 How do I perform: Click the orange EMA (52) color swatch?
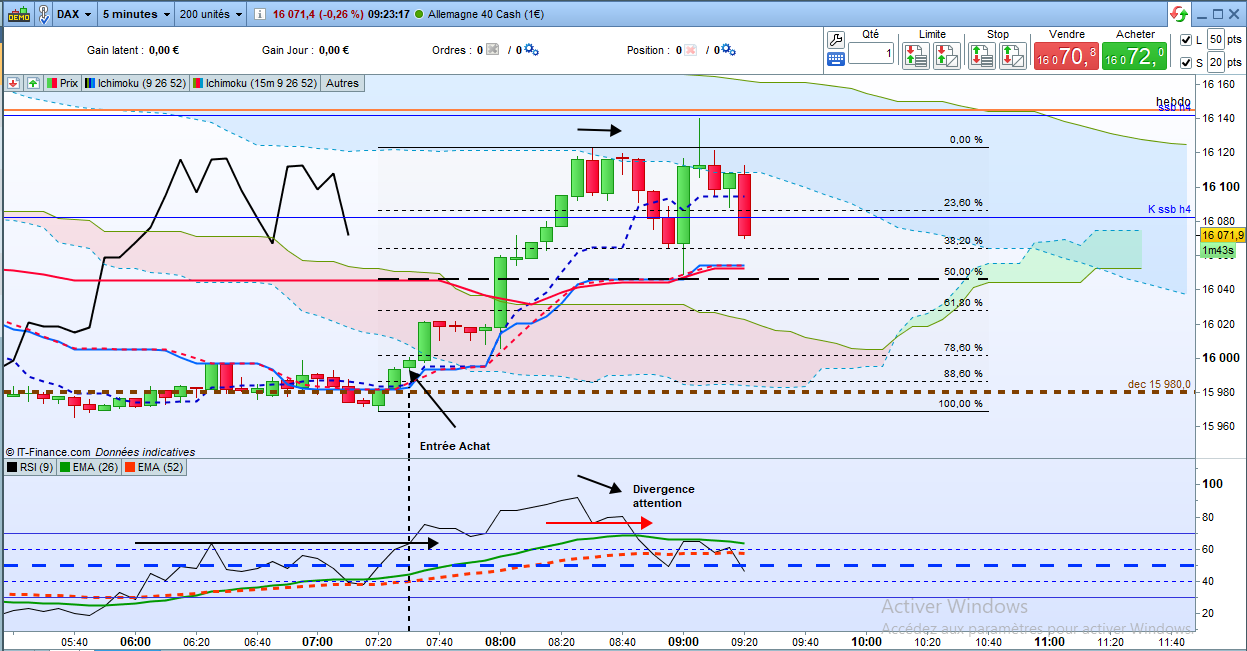tap(130, 467)
